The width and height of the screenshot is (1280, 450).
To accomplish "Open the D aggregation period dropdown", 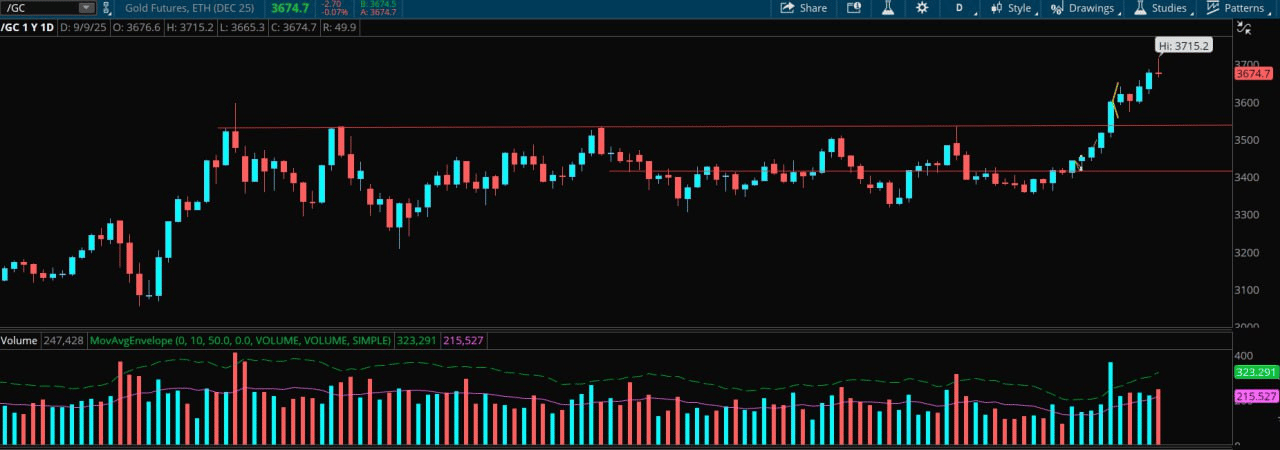I will click(962, 8).
